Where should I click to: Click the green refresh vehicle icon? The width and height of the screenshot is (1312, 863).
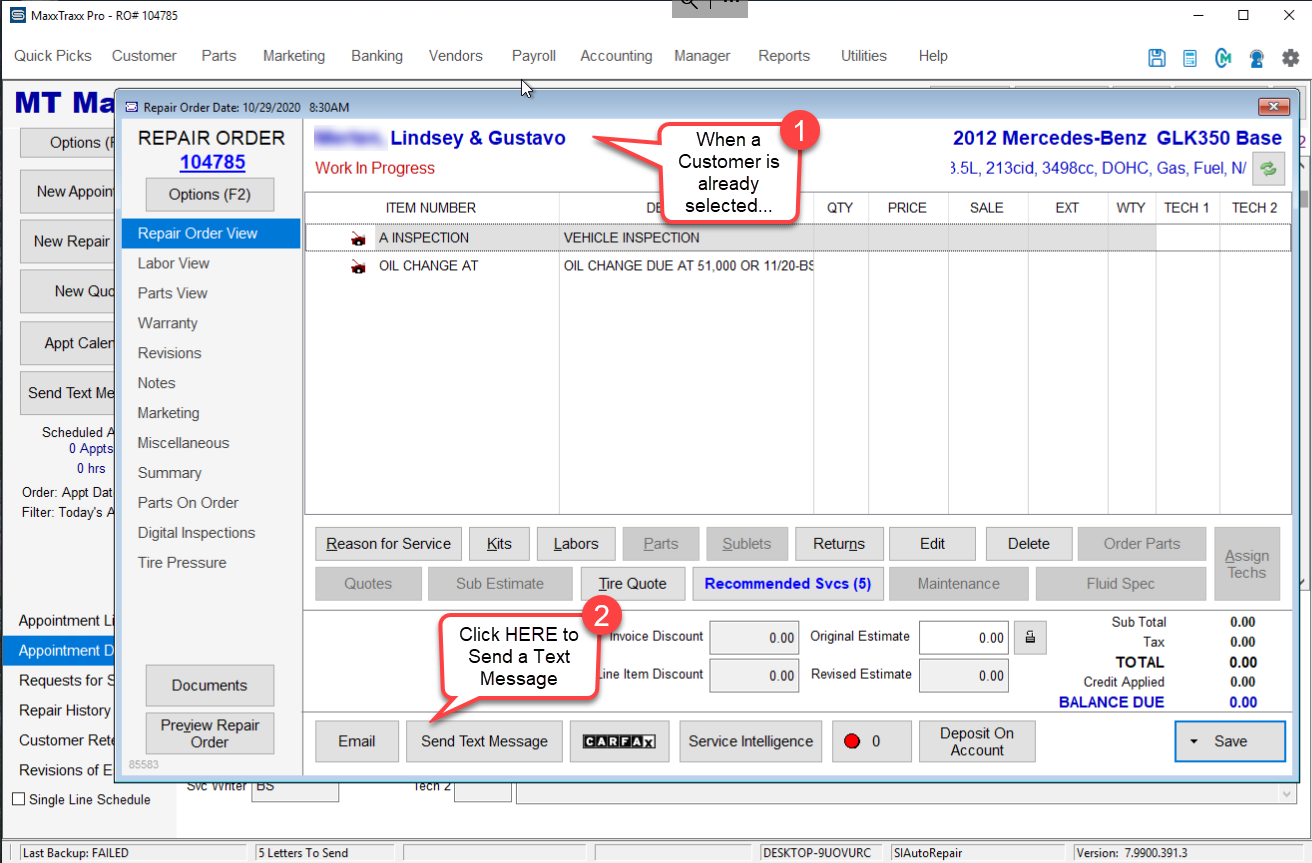pos(1269,169)
